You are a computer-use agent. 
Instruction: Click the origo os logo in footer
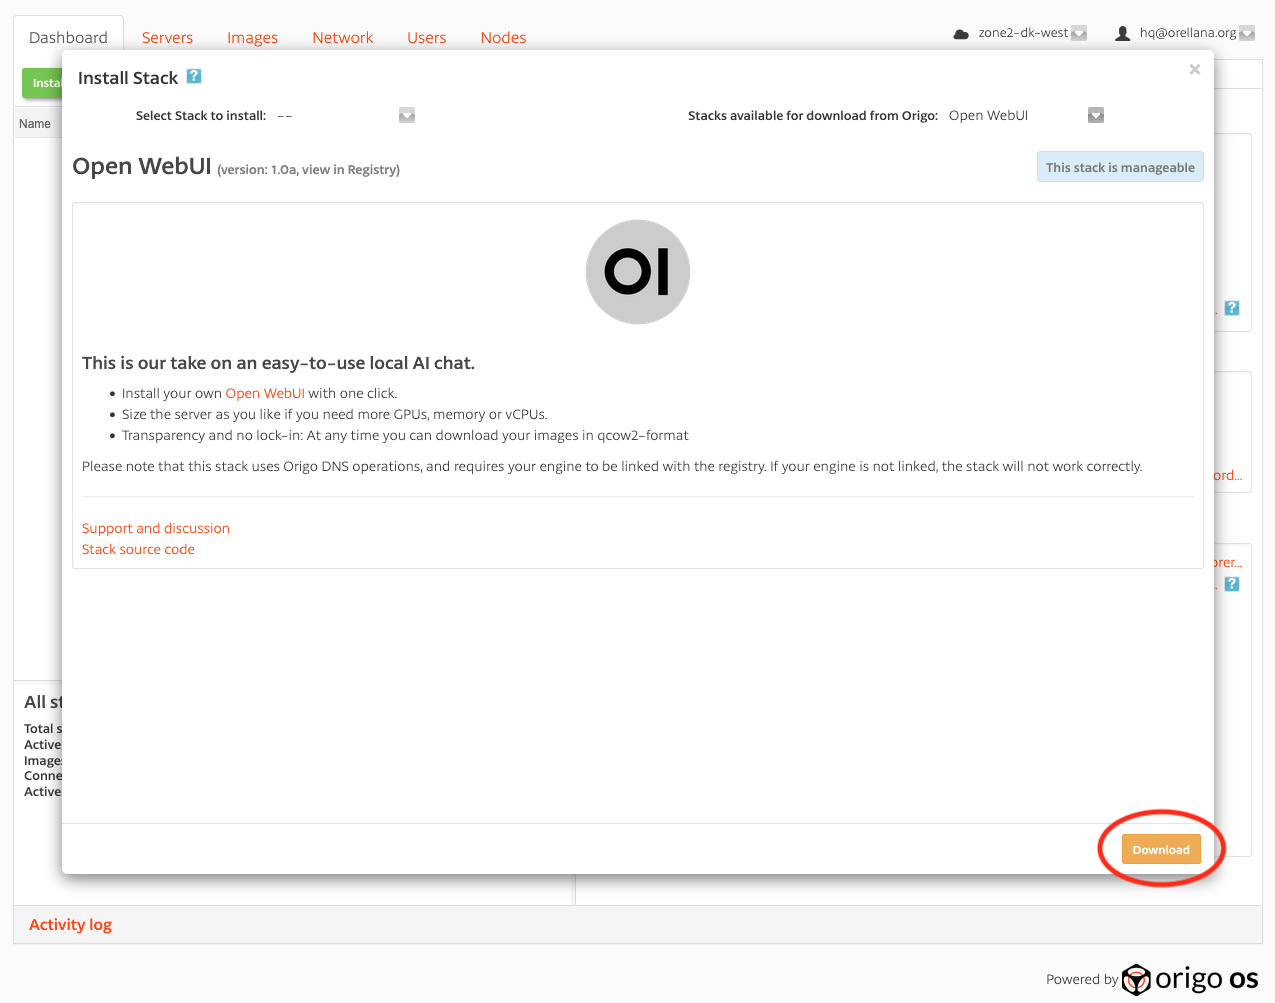(x=1190, y=979)
